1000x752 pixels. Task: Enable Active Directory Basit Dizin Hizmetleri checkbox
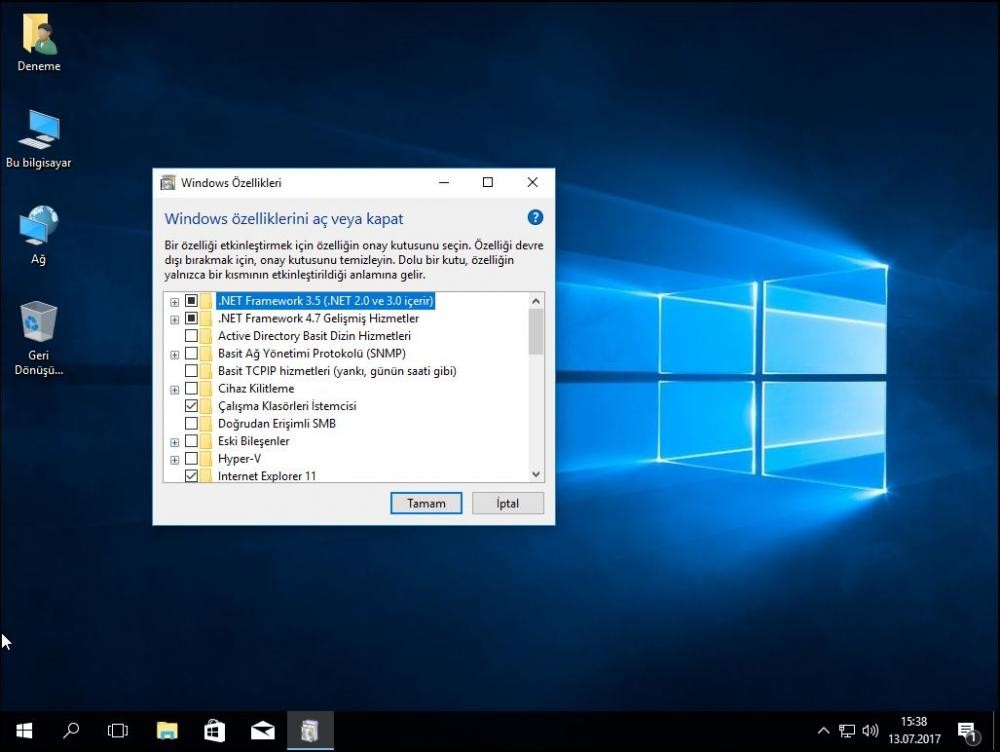pos(191,335)
